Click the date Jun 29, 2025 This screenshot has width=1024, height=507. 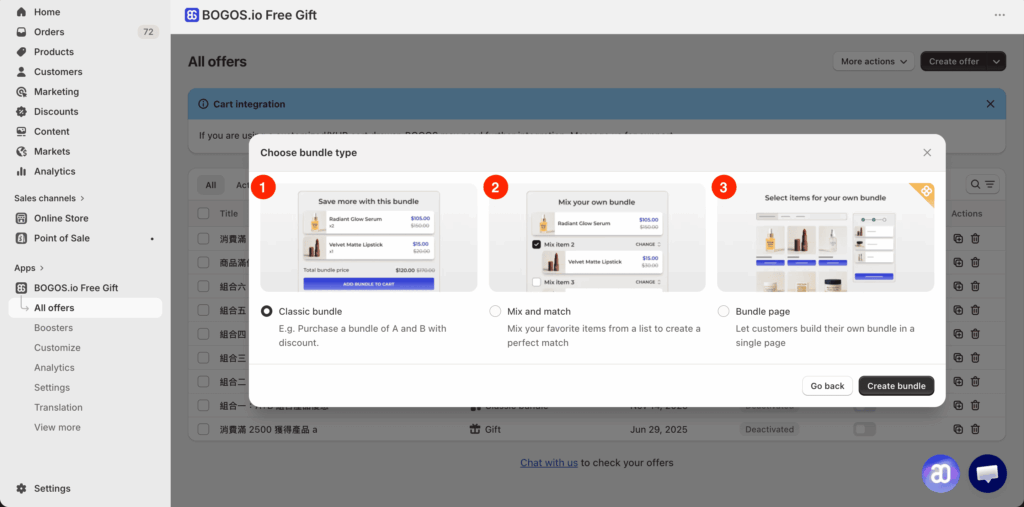click(658, 429)
